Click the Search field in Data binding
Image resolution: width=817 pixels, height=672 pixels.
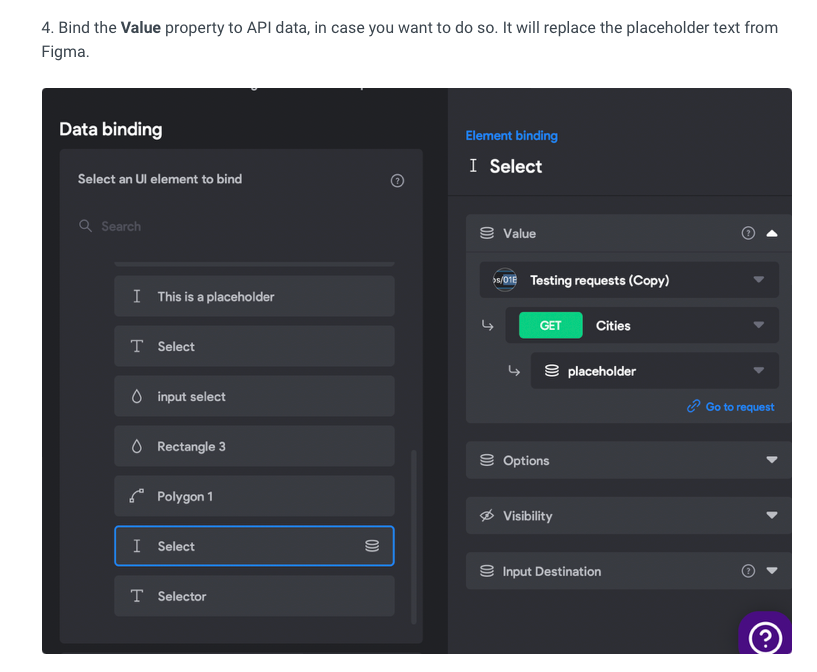point(241,226)
